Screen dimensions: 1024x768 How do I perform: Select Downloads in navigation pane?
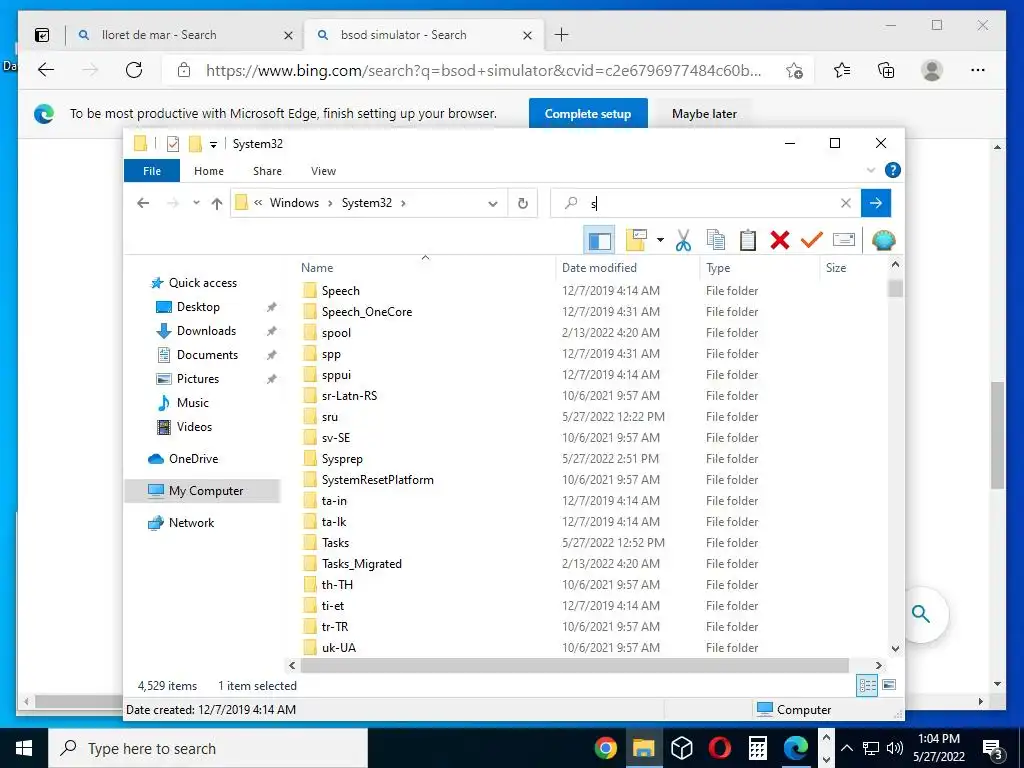[x=206, y=331]
